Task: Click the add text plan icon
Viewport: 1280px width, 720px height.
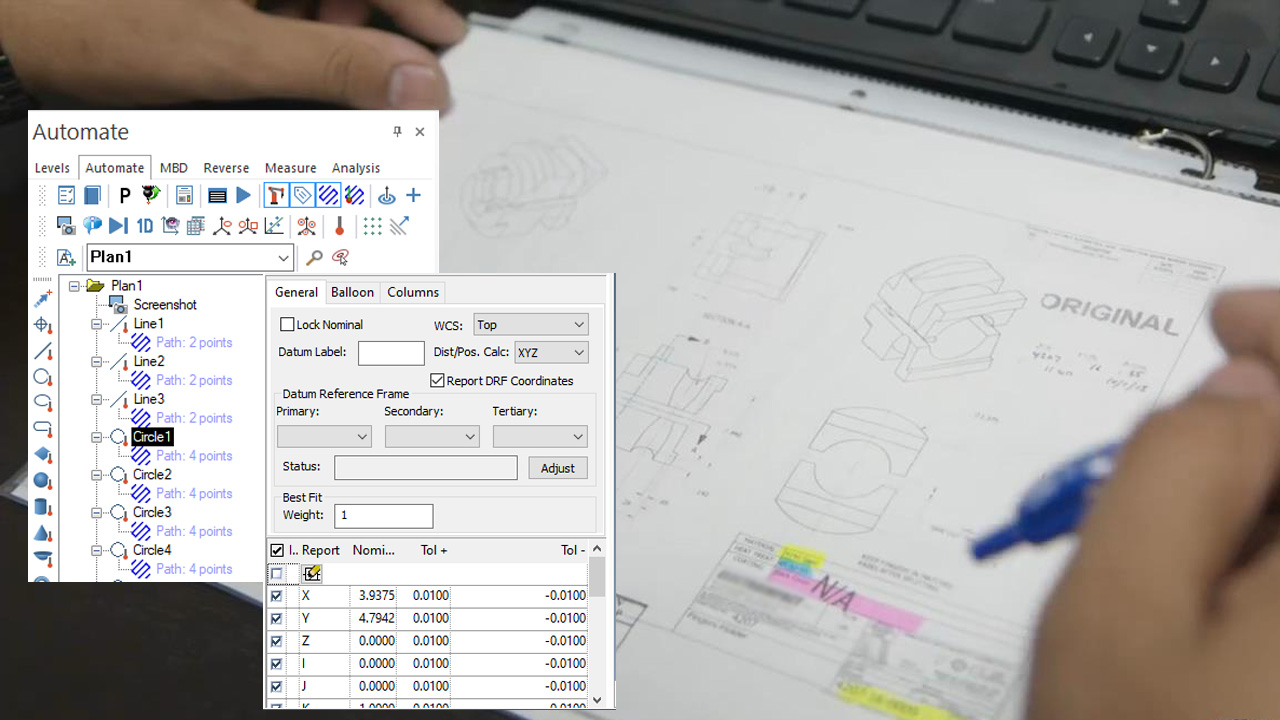Action: coord(66,258)
